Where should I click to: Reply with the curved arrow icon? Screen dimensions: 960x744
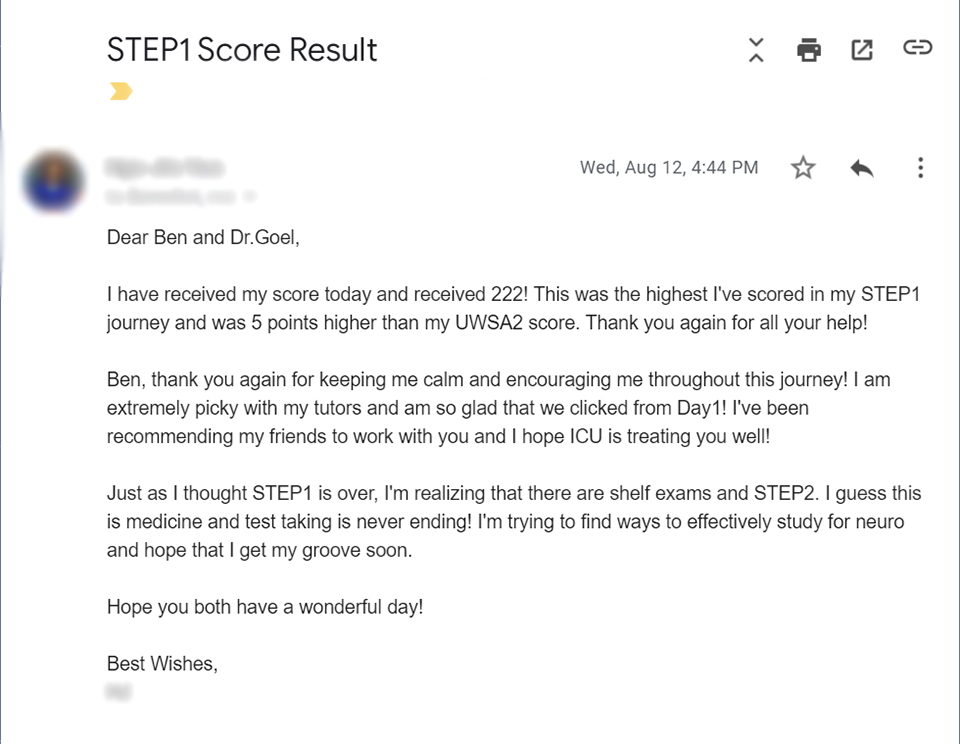click(x=861, y=168)
